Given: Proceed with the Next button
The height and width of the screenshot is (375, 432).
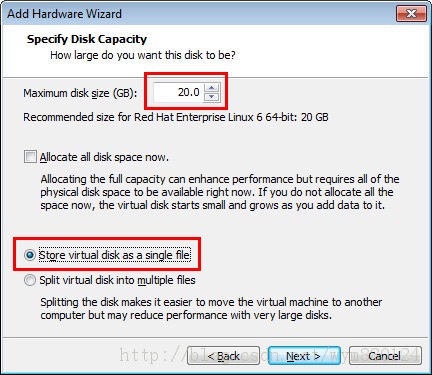Looking at the screenshot, I should click(304, 356).
